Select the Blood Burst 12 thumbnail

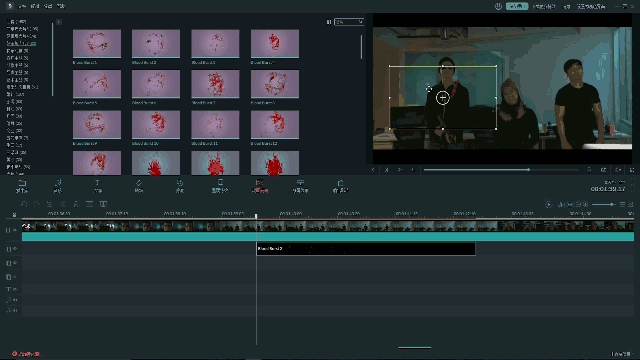[x=275, y=124]
